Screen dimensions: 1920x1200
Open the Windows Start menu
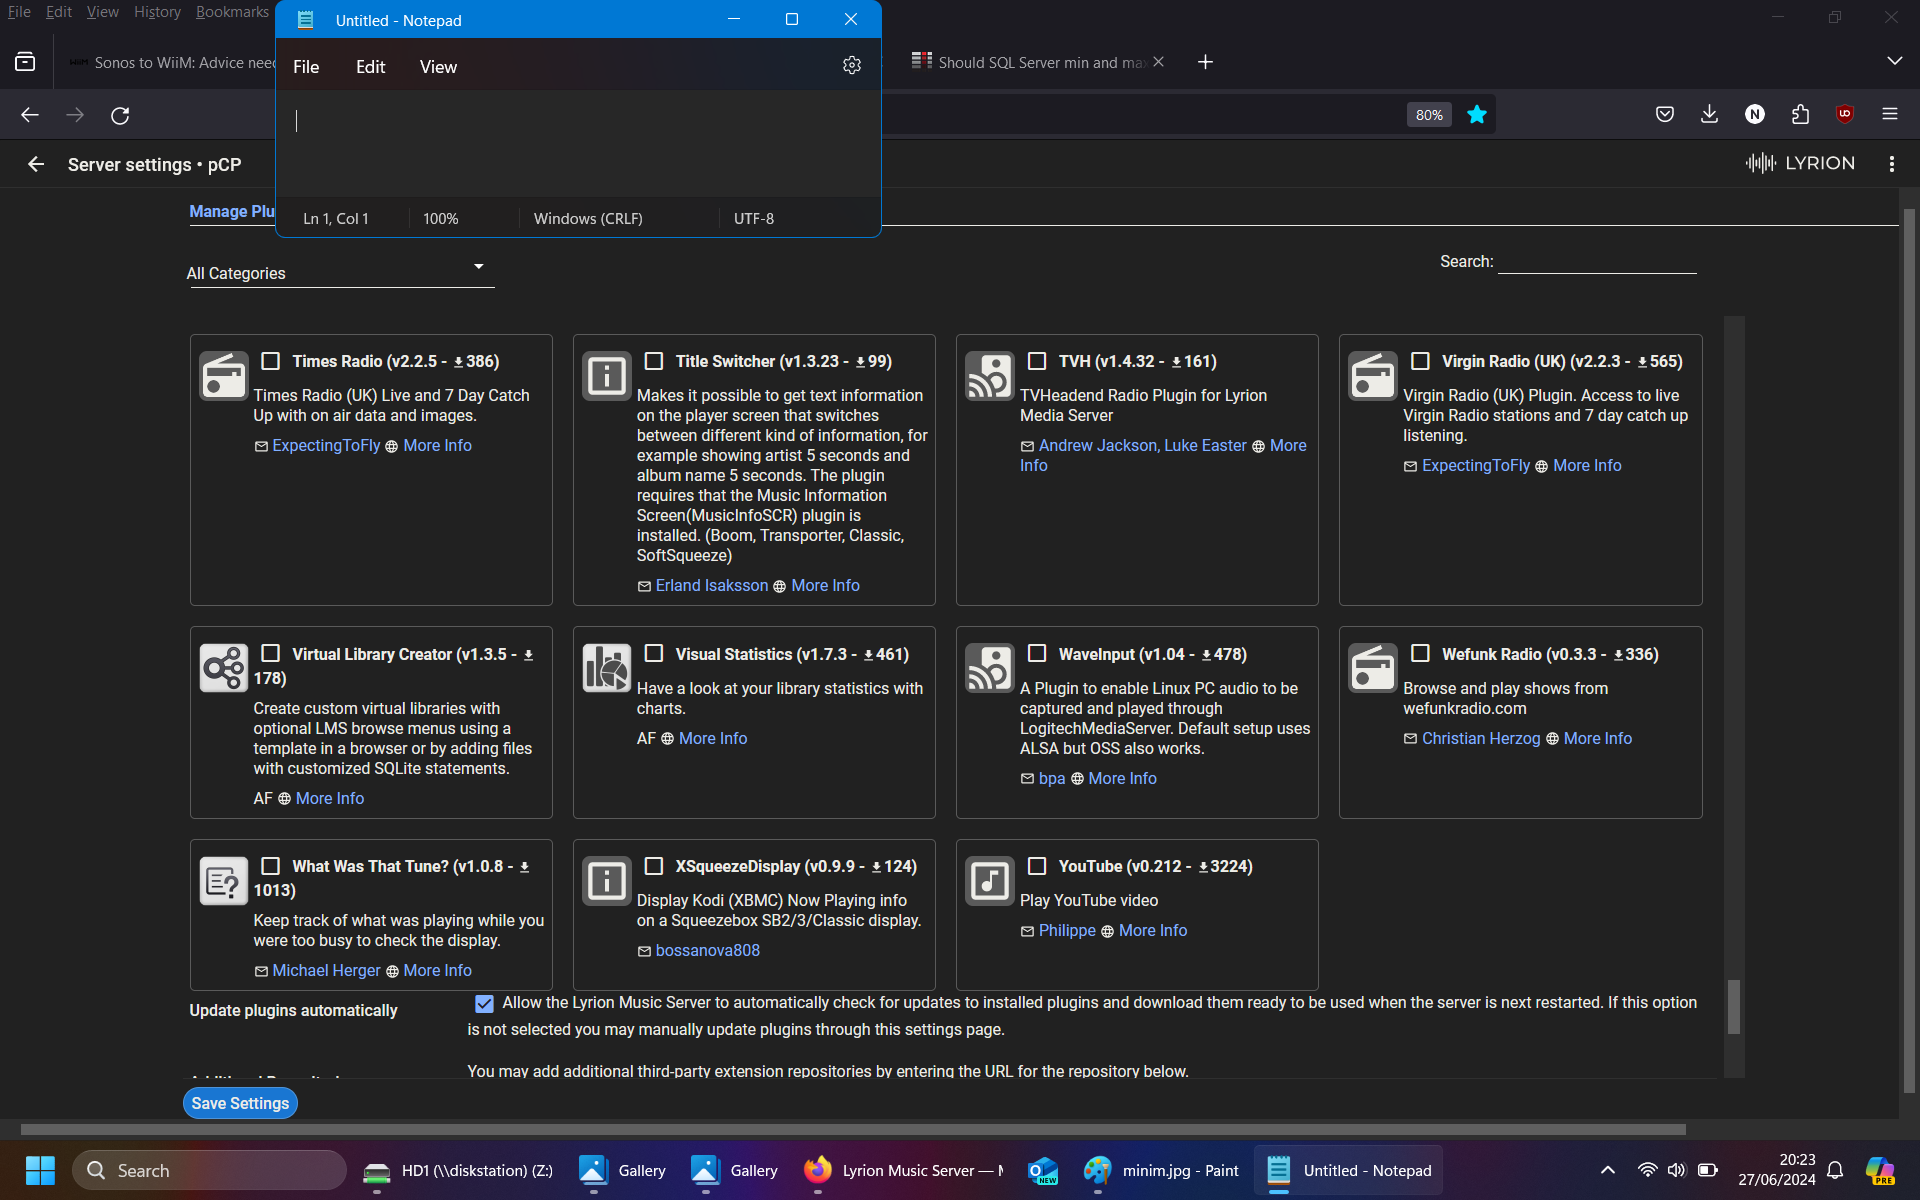40,1170
